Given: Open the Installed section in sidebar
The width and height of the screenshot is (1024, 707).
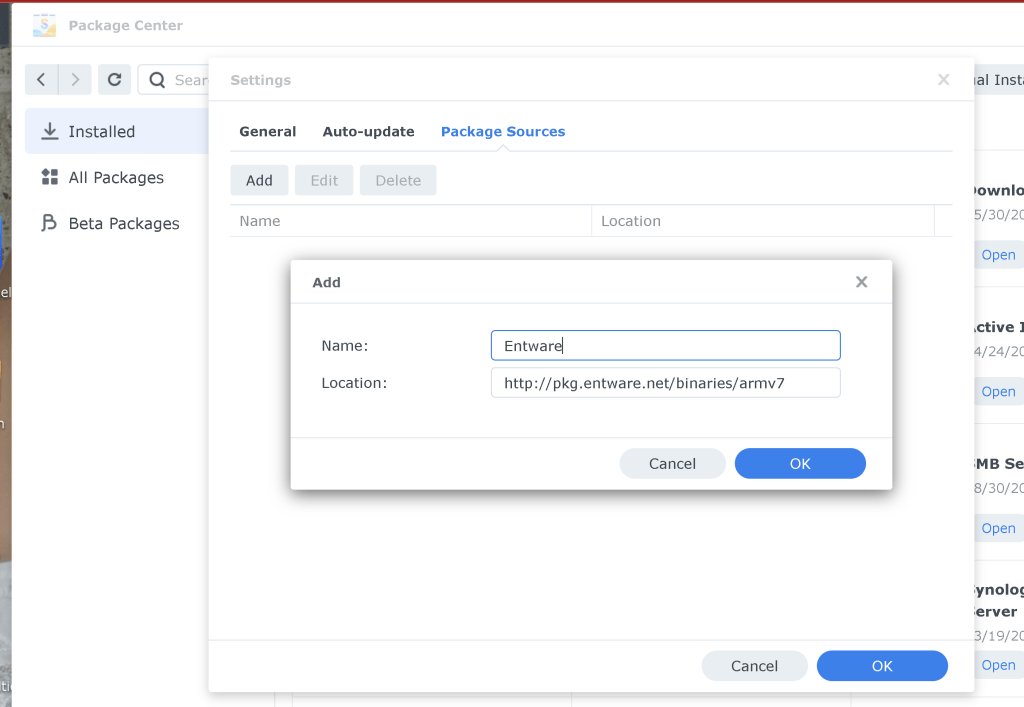Looking at the screenshot, I should 116,131.
